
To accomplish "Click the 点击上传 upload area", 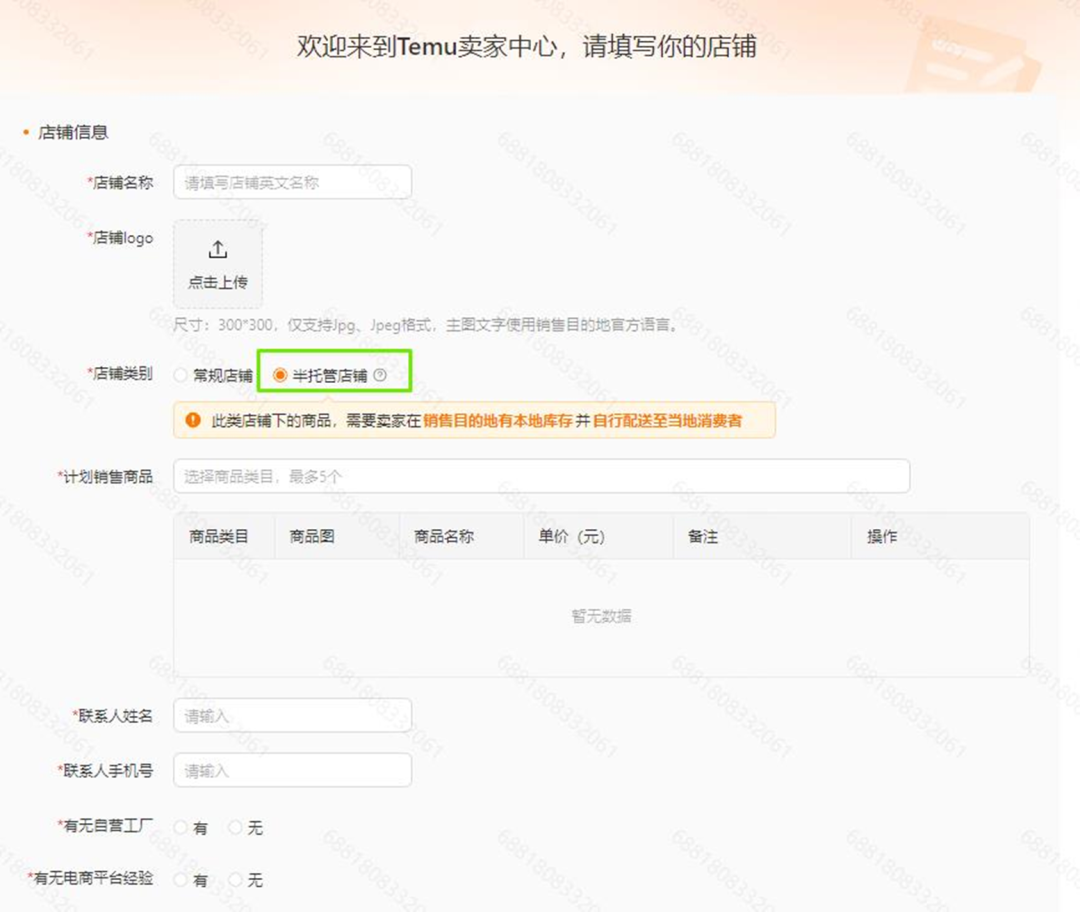I will [217, 265].
